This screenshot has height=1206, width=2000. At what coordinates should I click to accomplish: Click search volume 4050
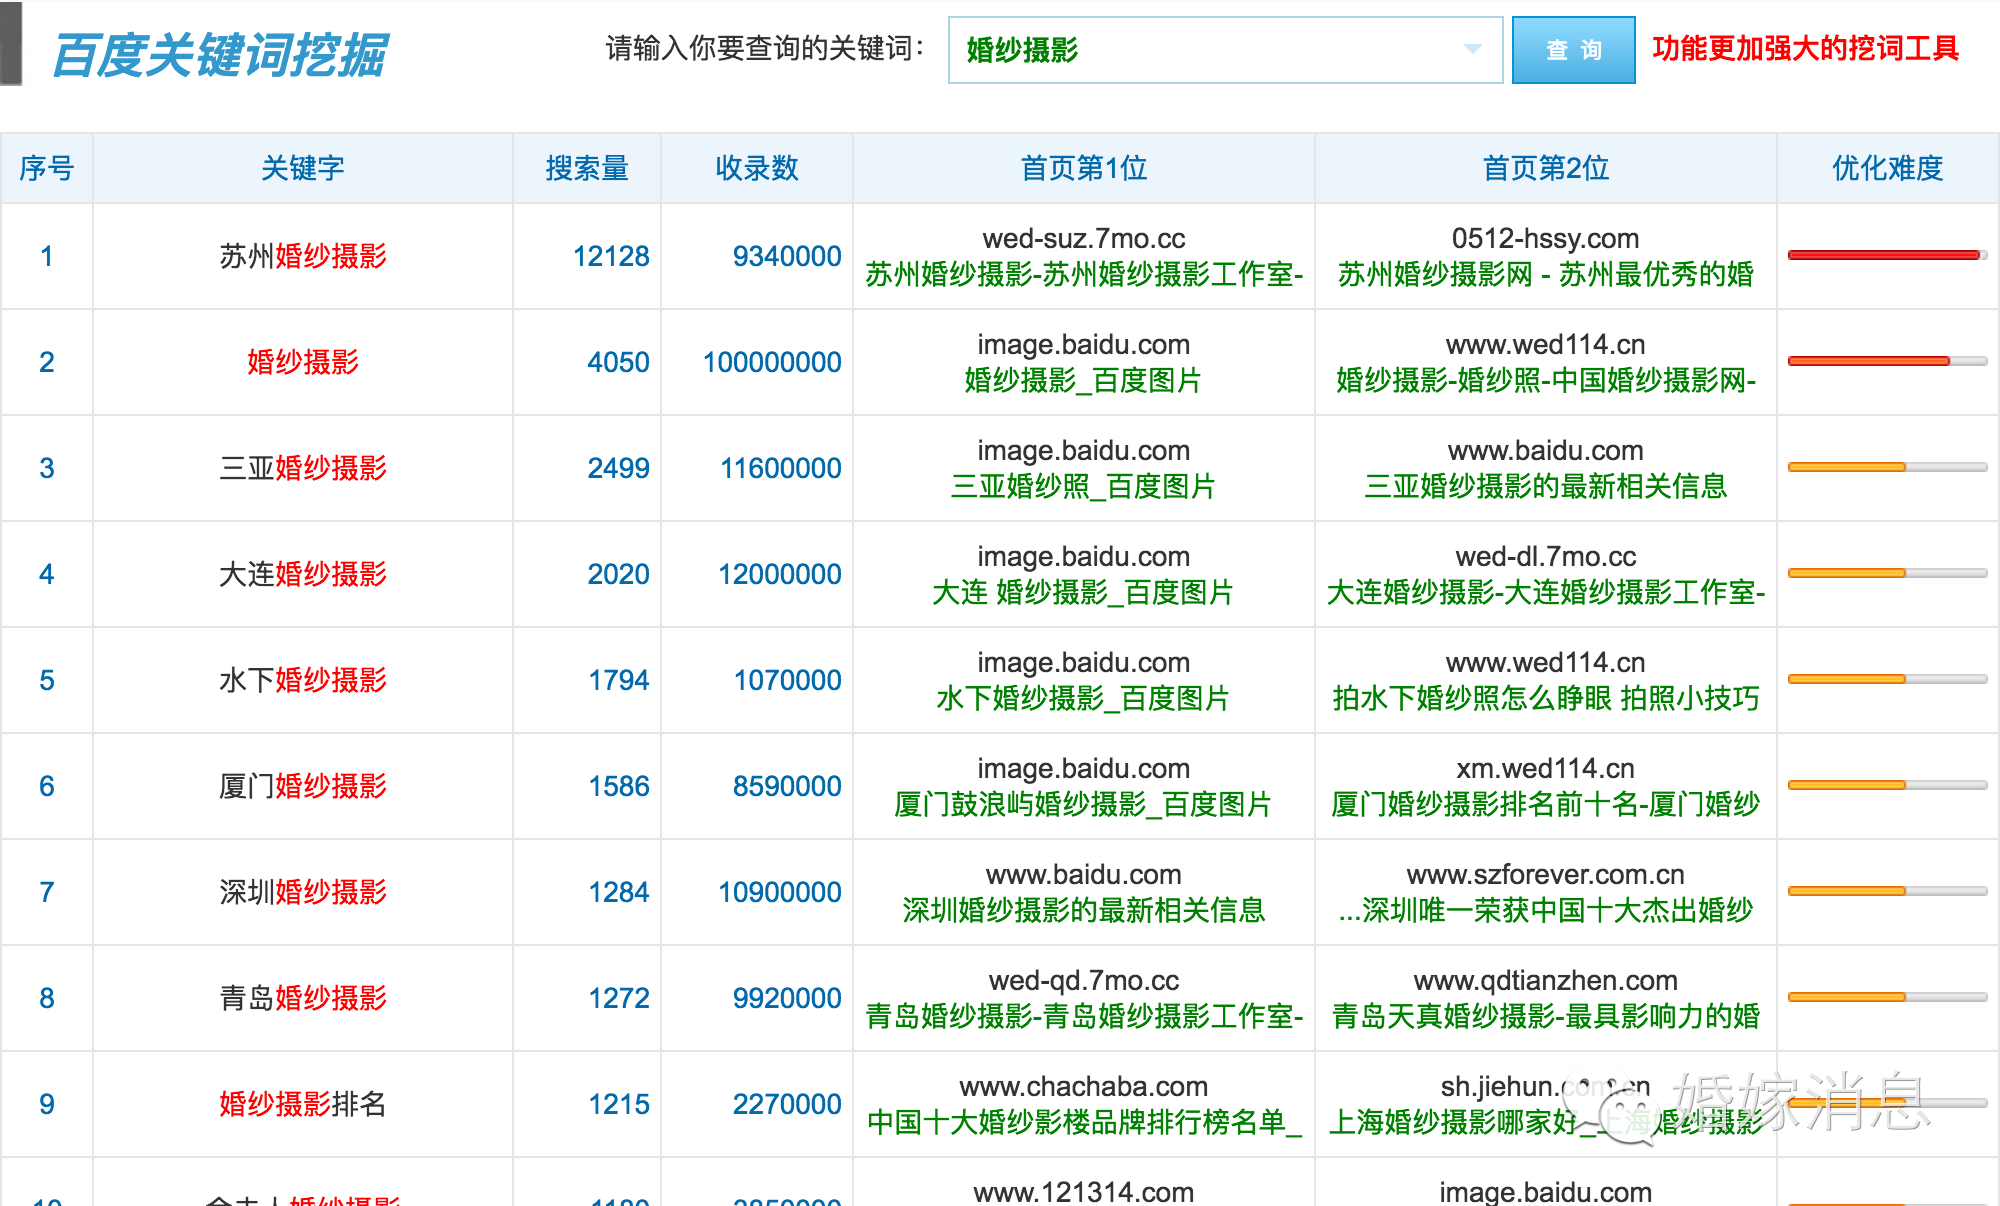tap(618, 362)
